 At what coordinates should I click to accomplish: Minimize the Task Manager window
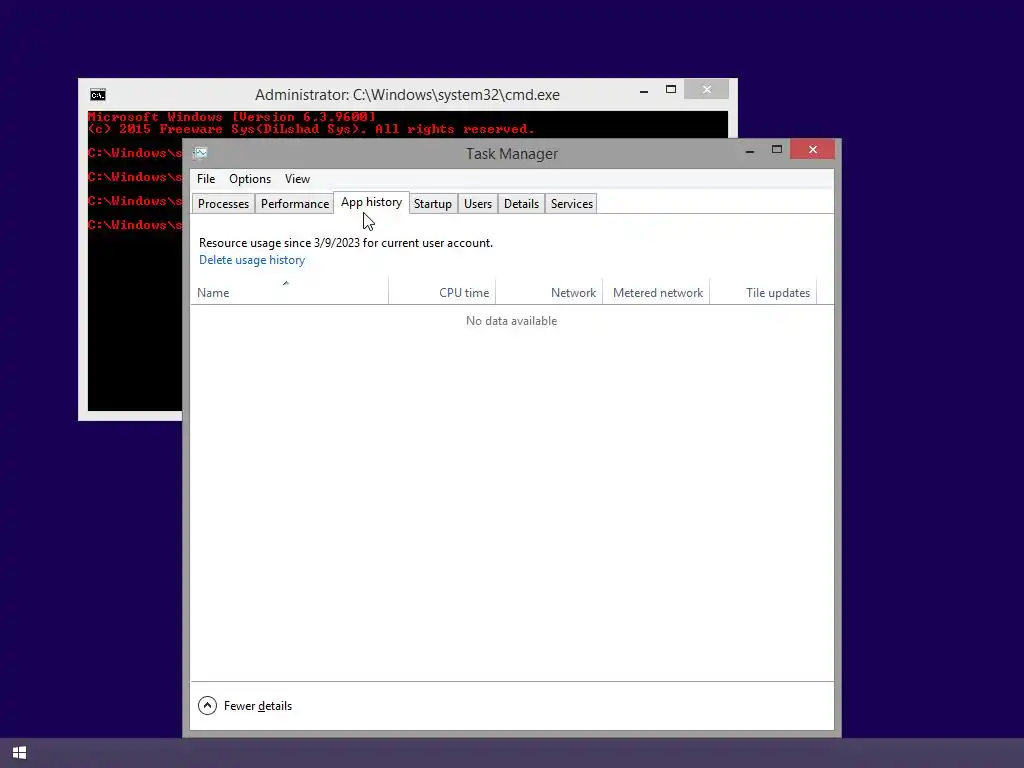[750, 150]
